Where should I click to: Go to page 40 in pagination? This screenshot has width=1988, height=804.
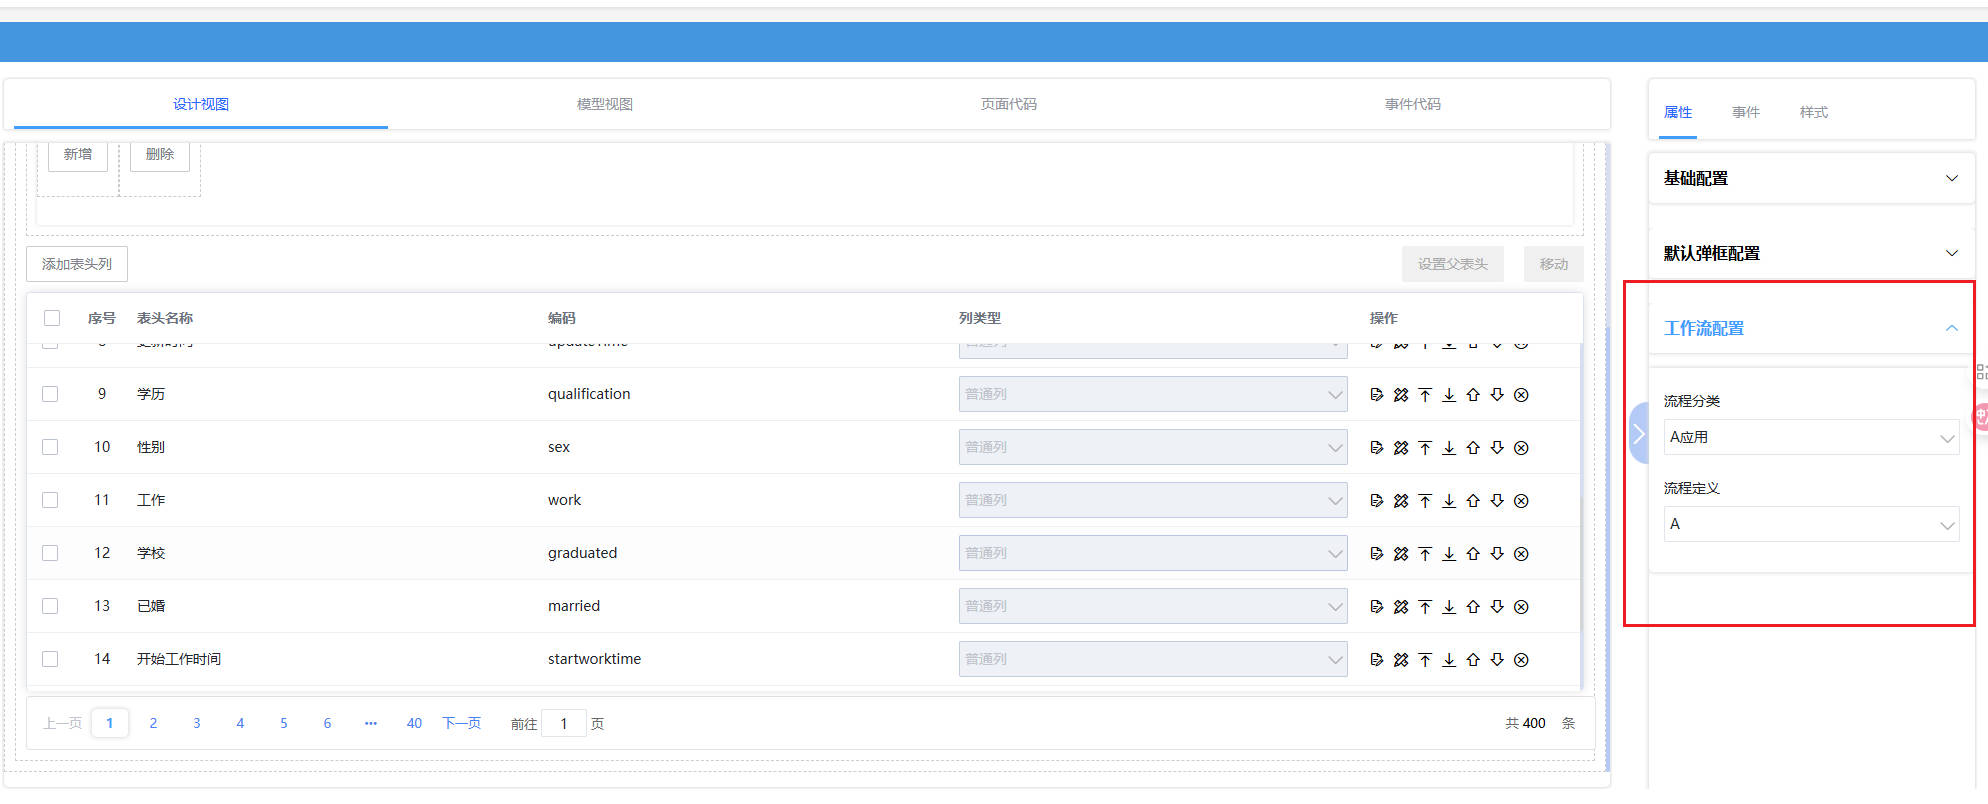tap(414, 723)
